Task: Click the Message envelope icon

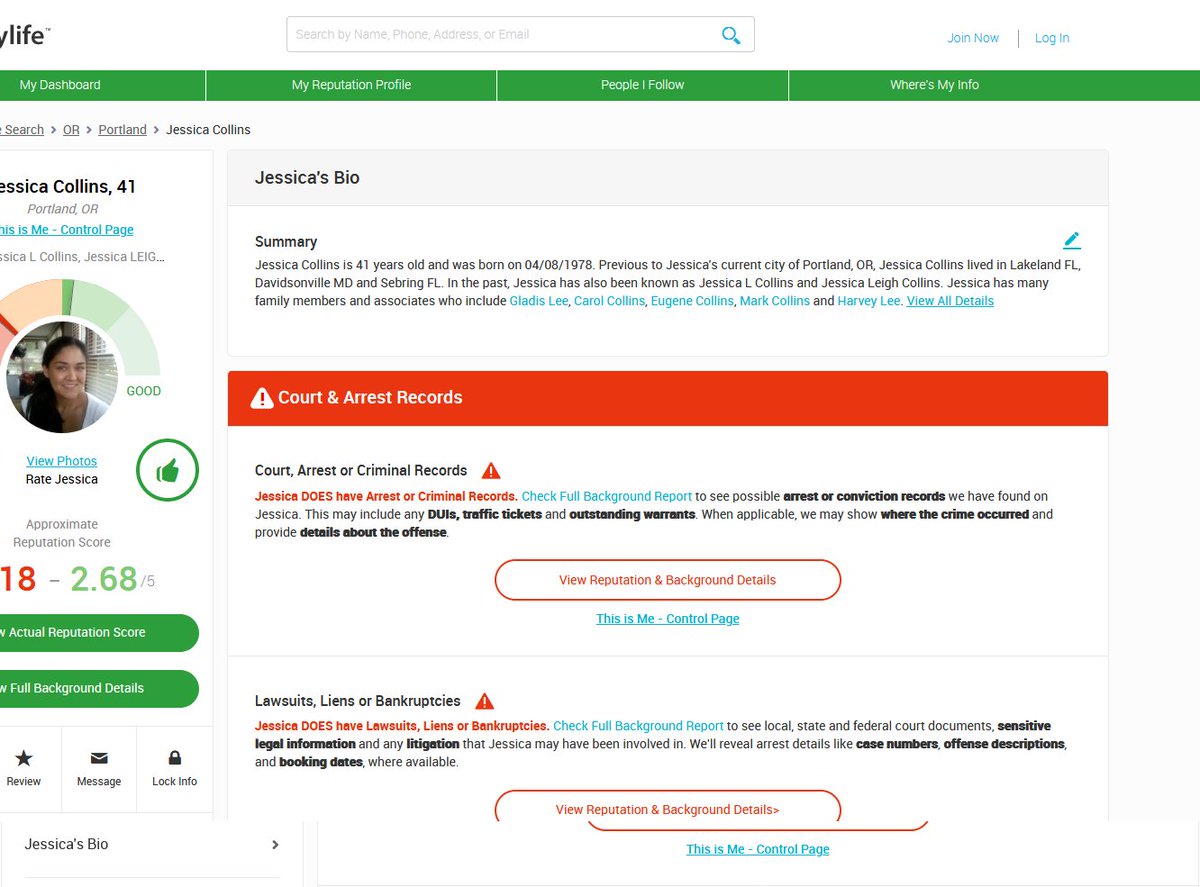Action: point(99,758)
